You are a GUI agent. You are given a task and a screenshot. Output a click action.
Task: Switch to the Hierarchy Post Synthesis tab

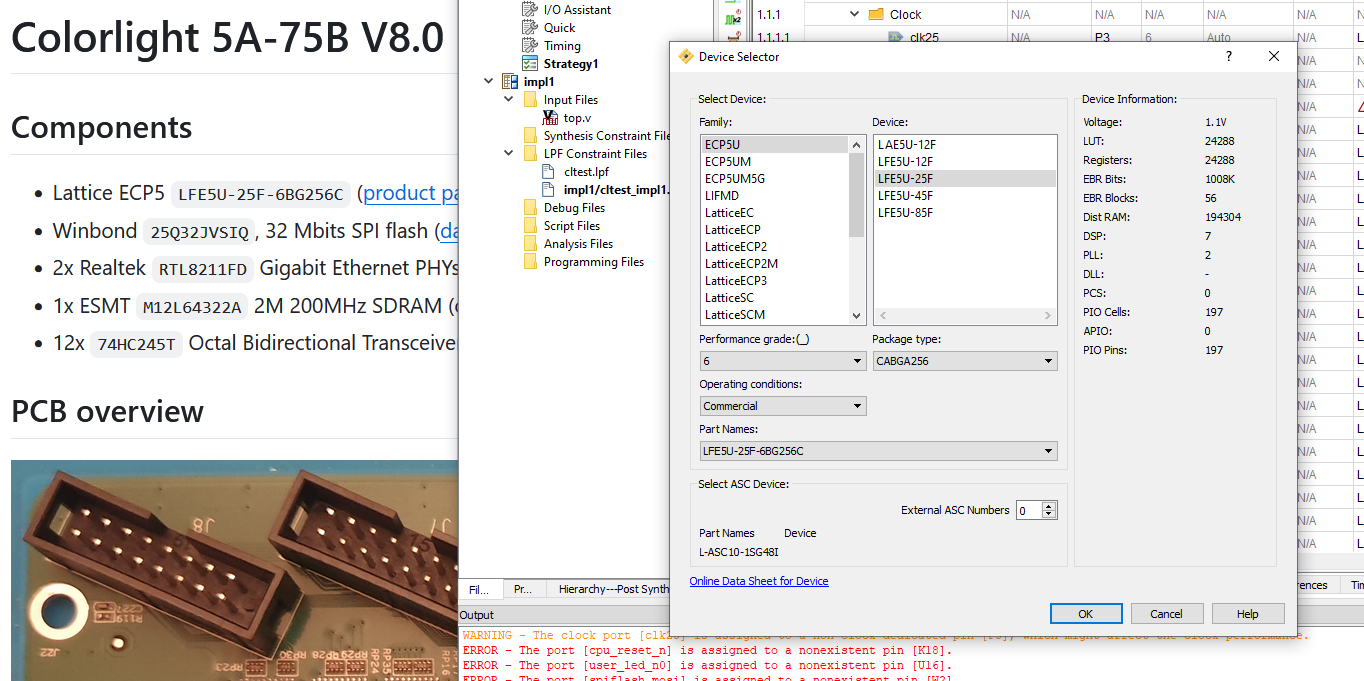(612, 589)
